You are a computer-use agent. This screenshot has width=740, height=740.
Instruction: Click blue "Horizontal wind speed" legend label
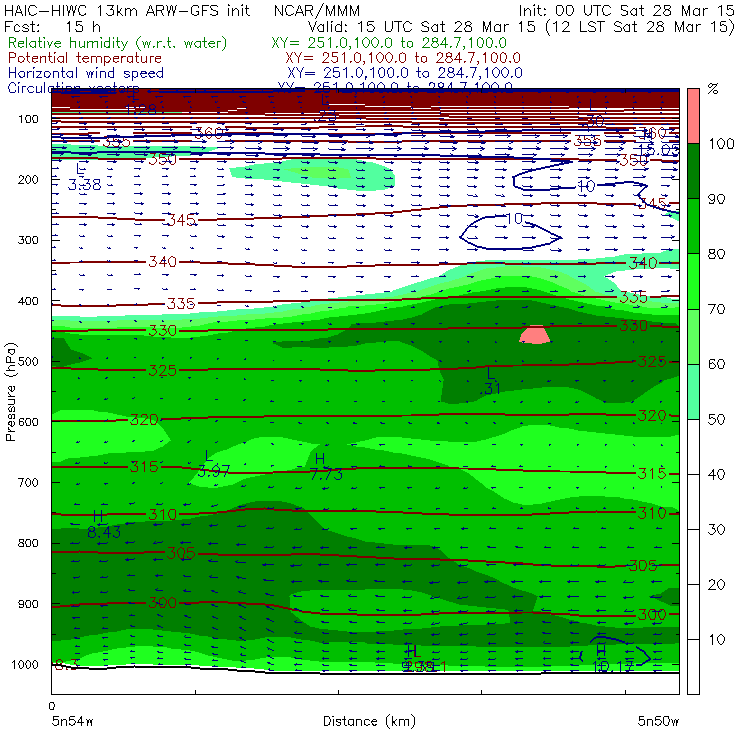click(x=86, y=73)
